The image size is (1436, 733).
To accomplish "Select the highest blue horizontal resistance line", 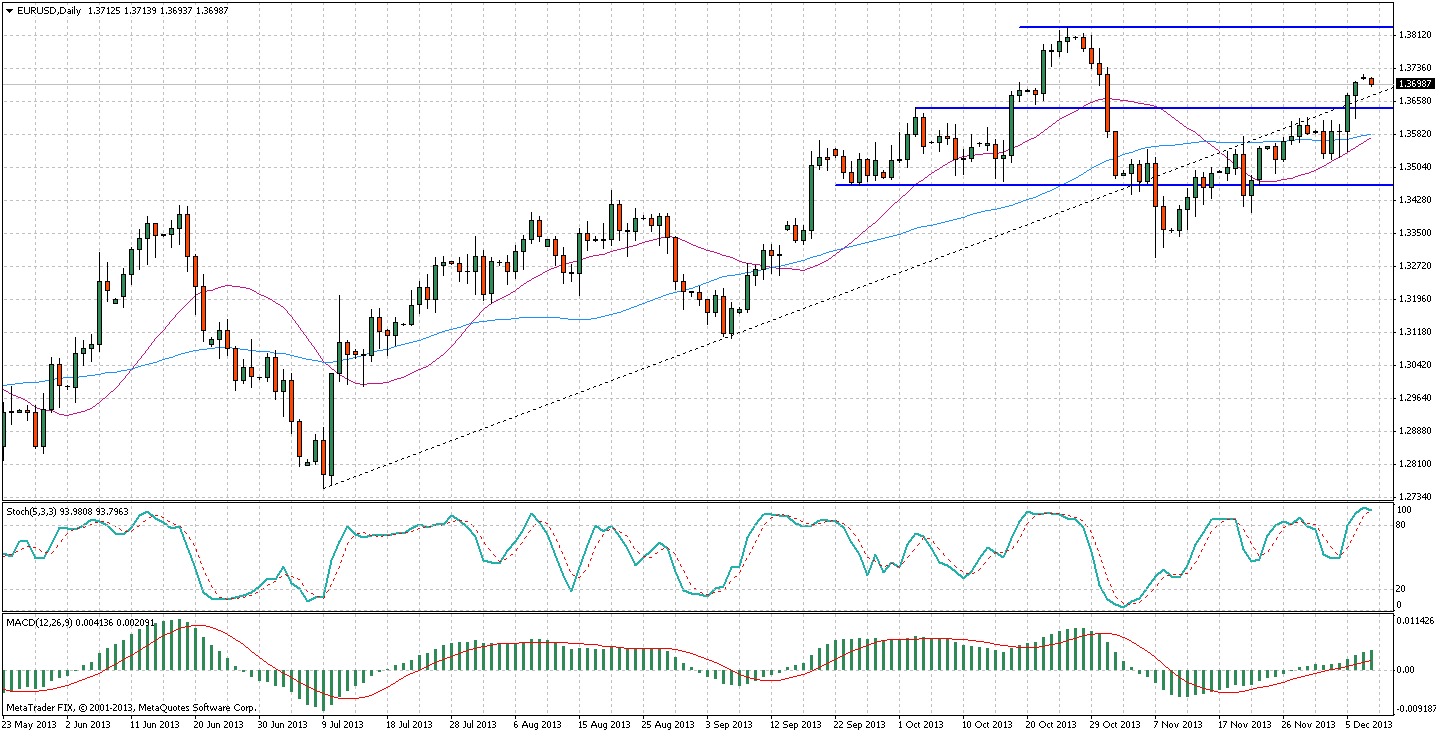I will [1200, 27].
